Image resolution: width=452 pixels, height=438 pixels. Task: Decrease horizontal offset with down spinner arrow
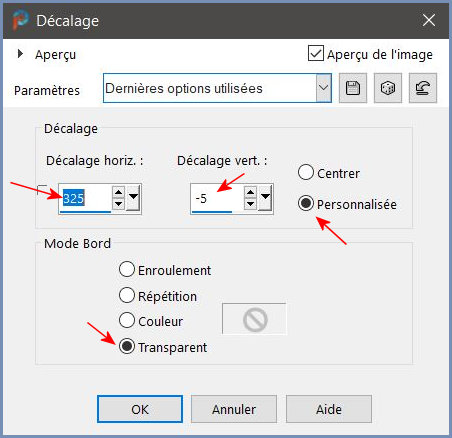click(x=119, y=204)
